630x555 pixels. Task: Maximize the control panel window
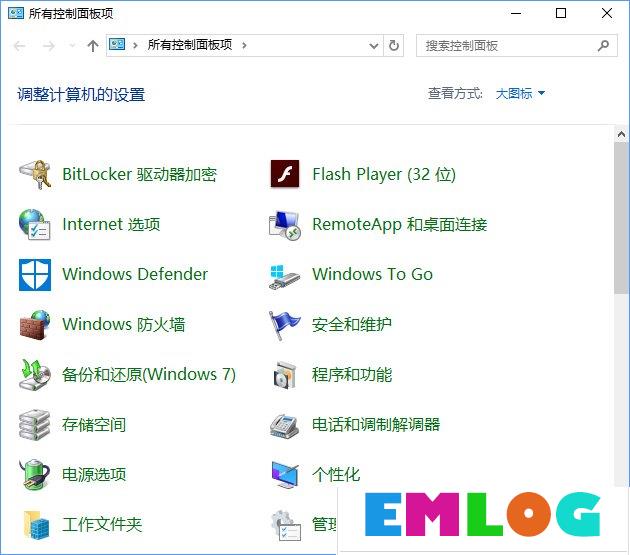[x=561, y=13]
